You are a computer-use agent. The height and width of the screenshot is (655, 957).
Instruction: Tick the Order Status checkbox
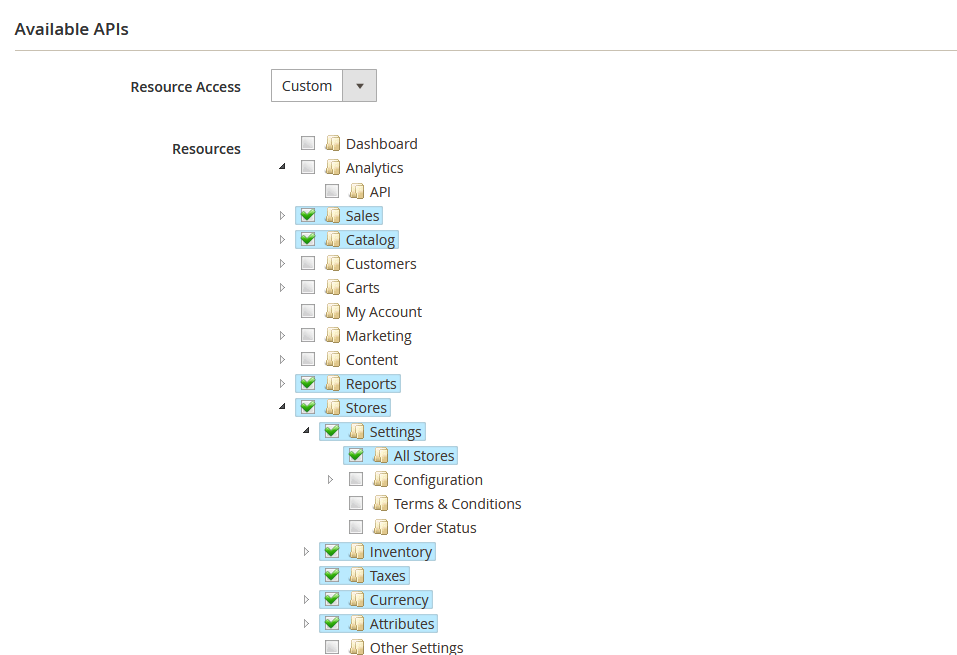click(356, 527)
